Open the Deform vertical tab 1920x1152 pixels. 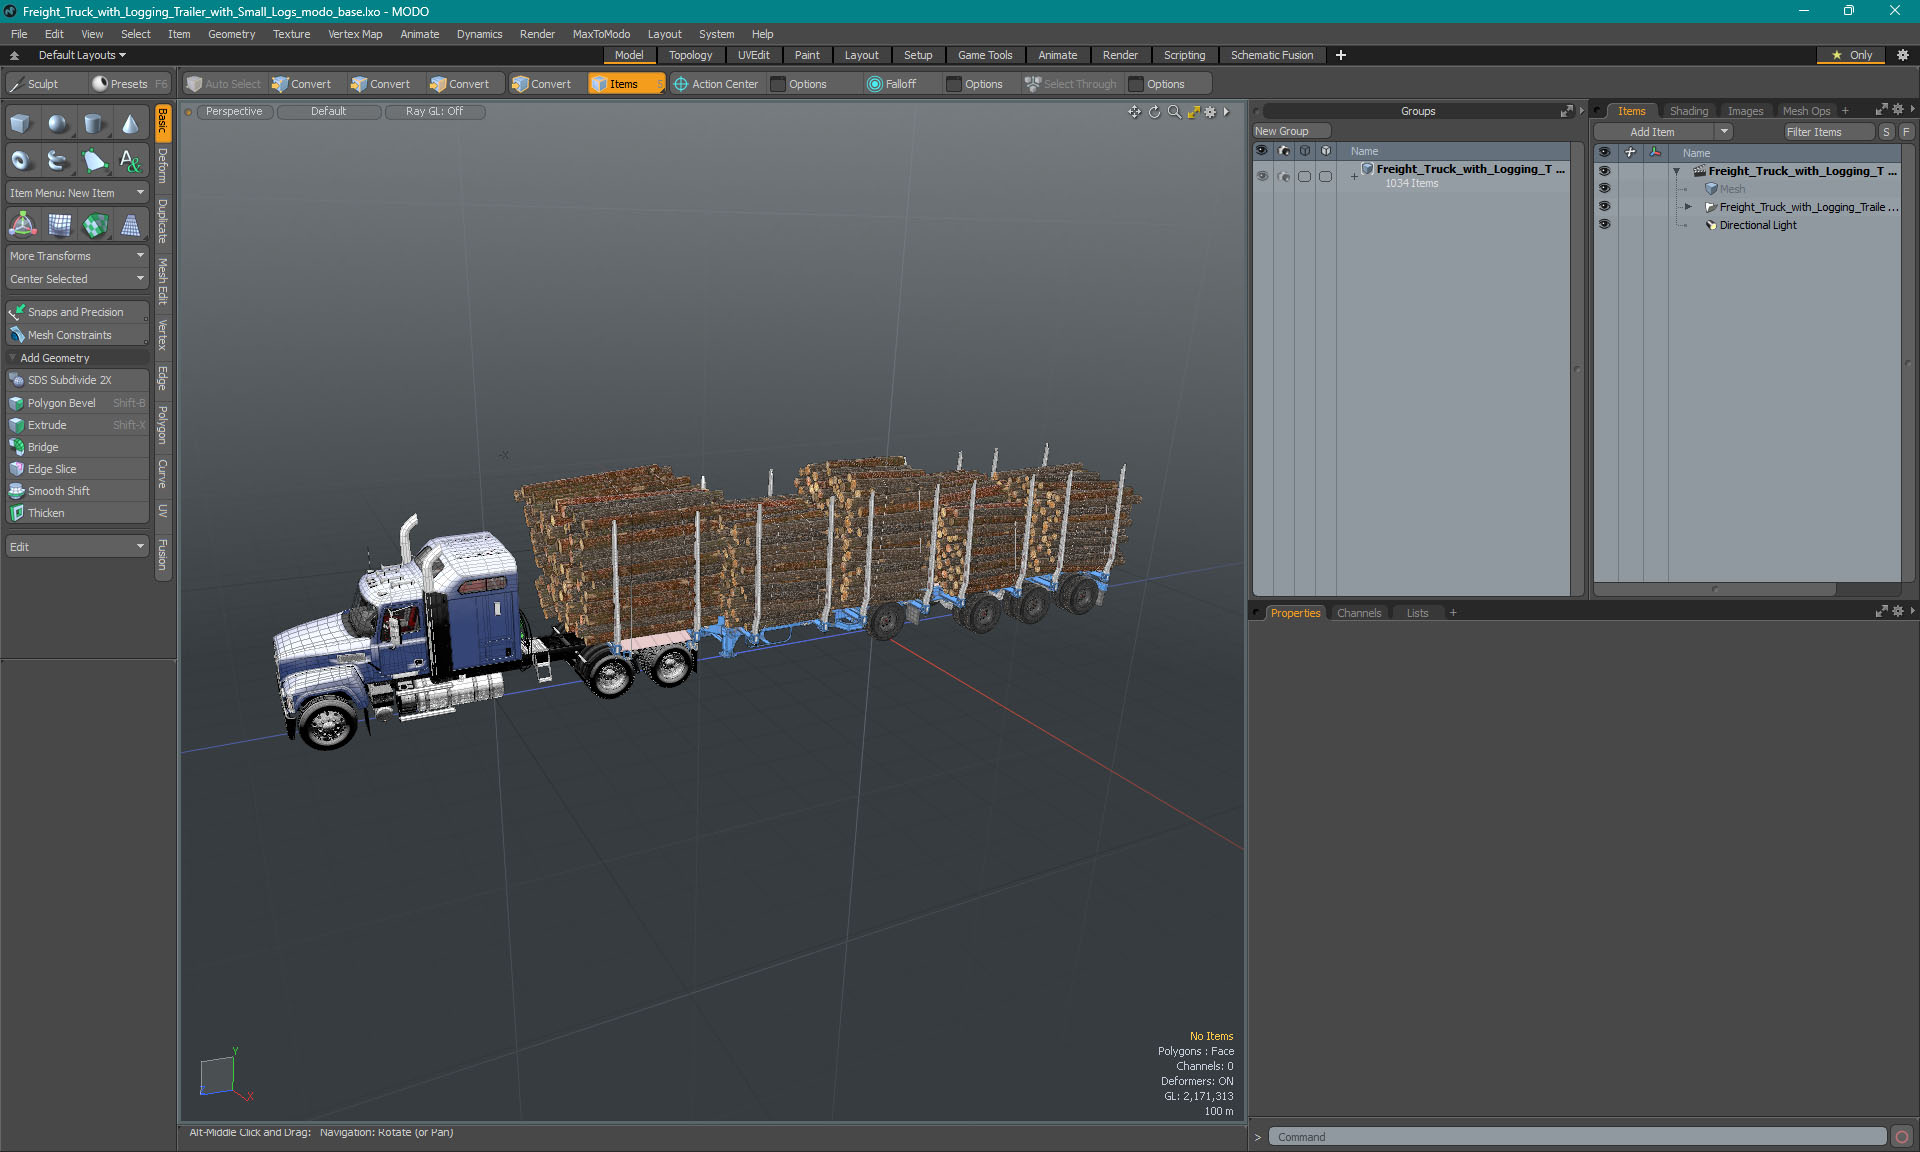pos(163,166)
